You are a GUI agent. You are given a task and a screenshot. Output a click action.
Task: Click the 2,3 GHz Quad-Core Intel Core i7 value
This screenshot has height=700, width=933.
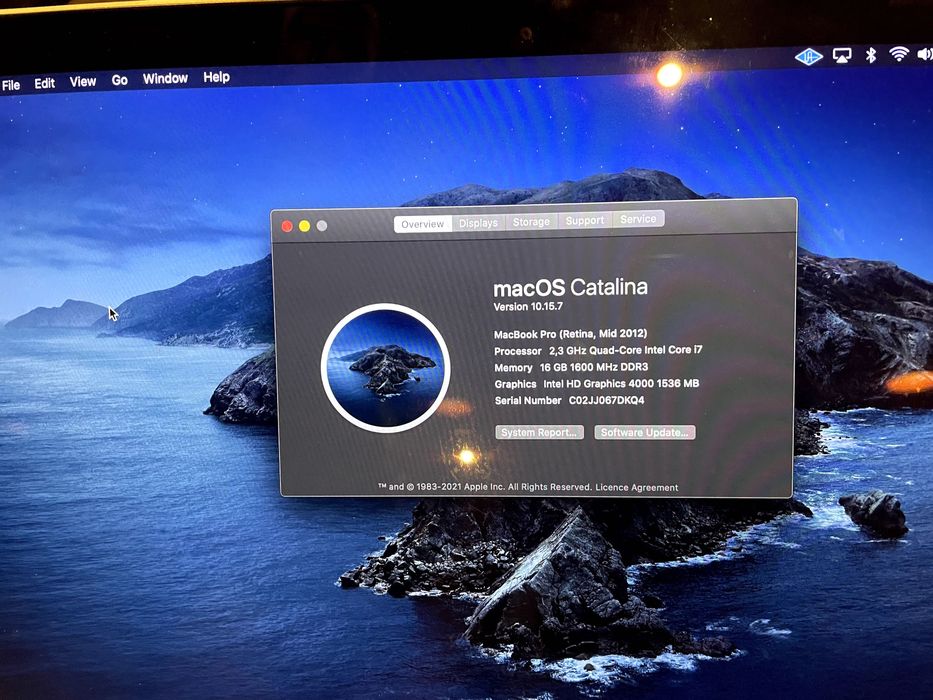point(625,350)
